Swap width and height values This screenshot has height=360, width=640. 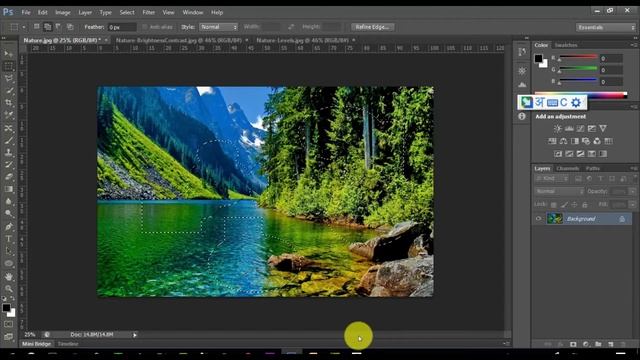[x=291, y=27]
